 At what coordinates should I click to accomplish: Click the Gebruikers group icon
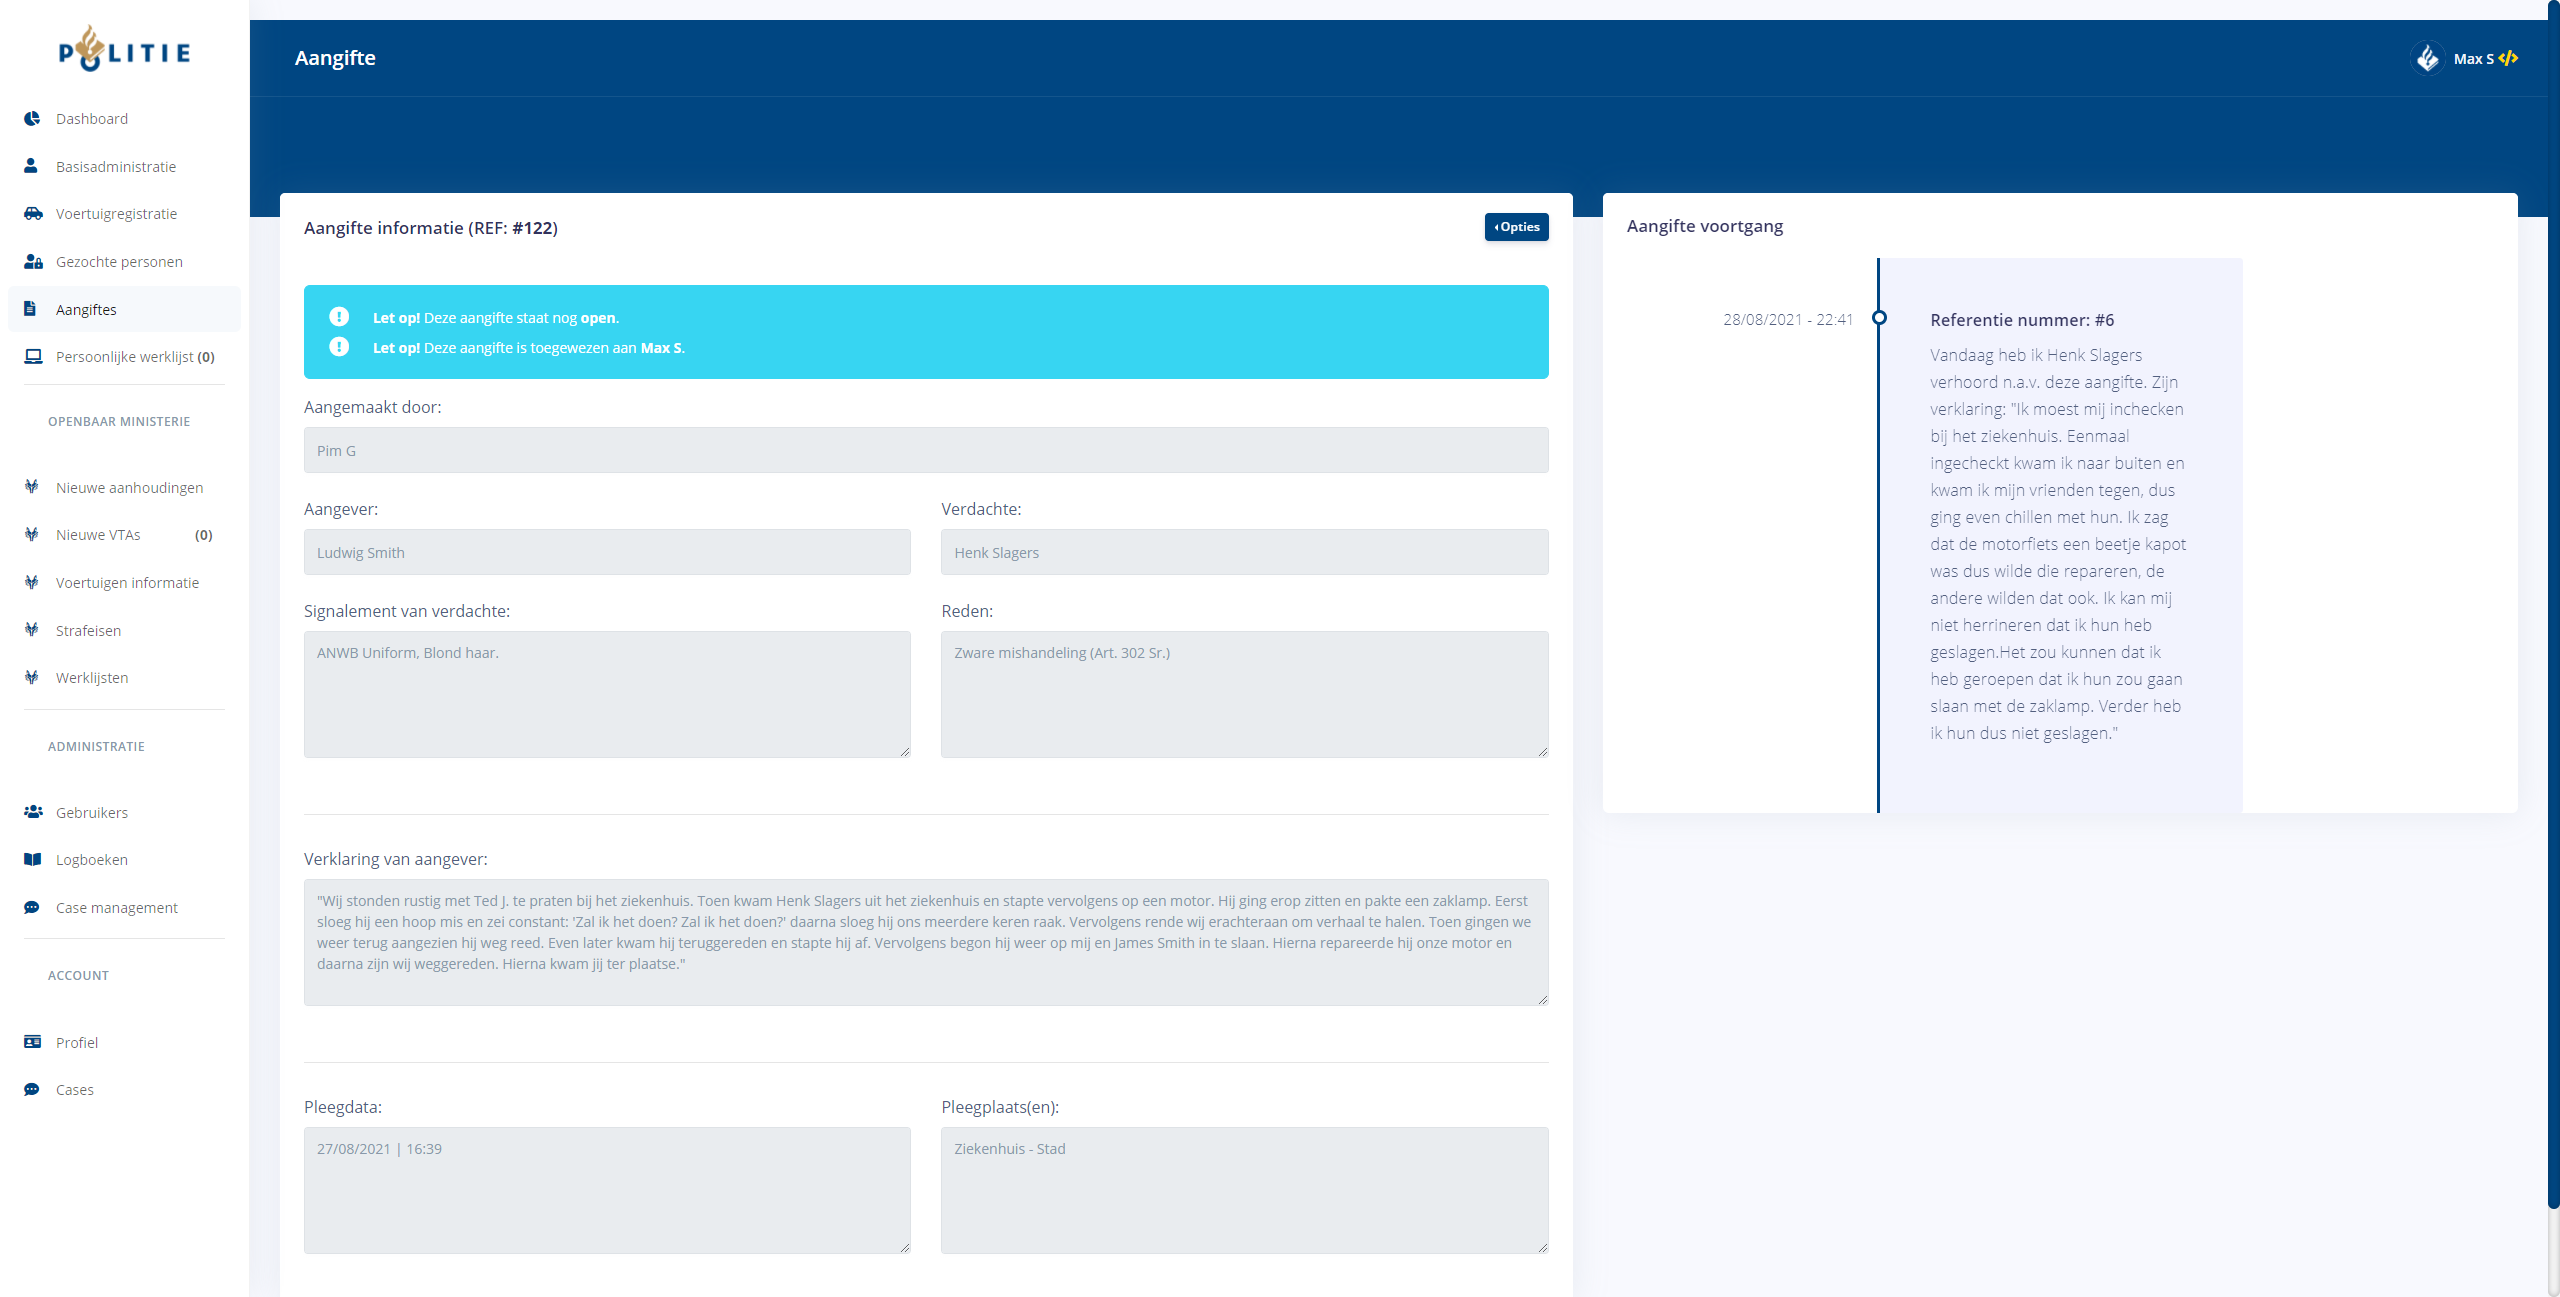[33, 812]
